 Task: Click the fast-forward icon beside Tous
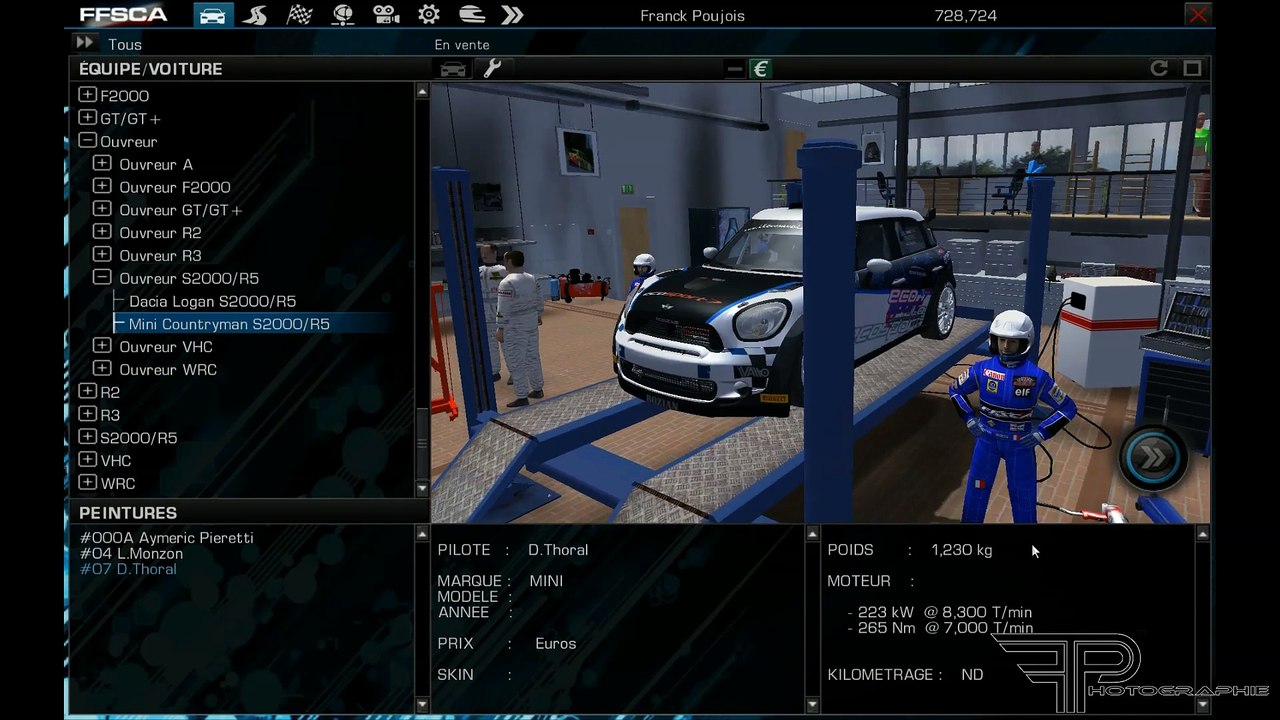tap(84, 43)
